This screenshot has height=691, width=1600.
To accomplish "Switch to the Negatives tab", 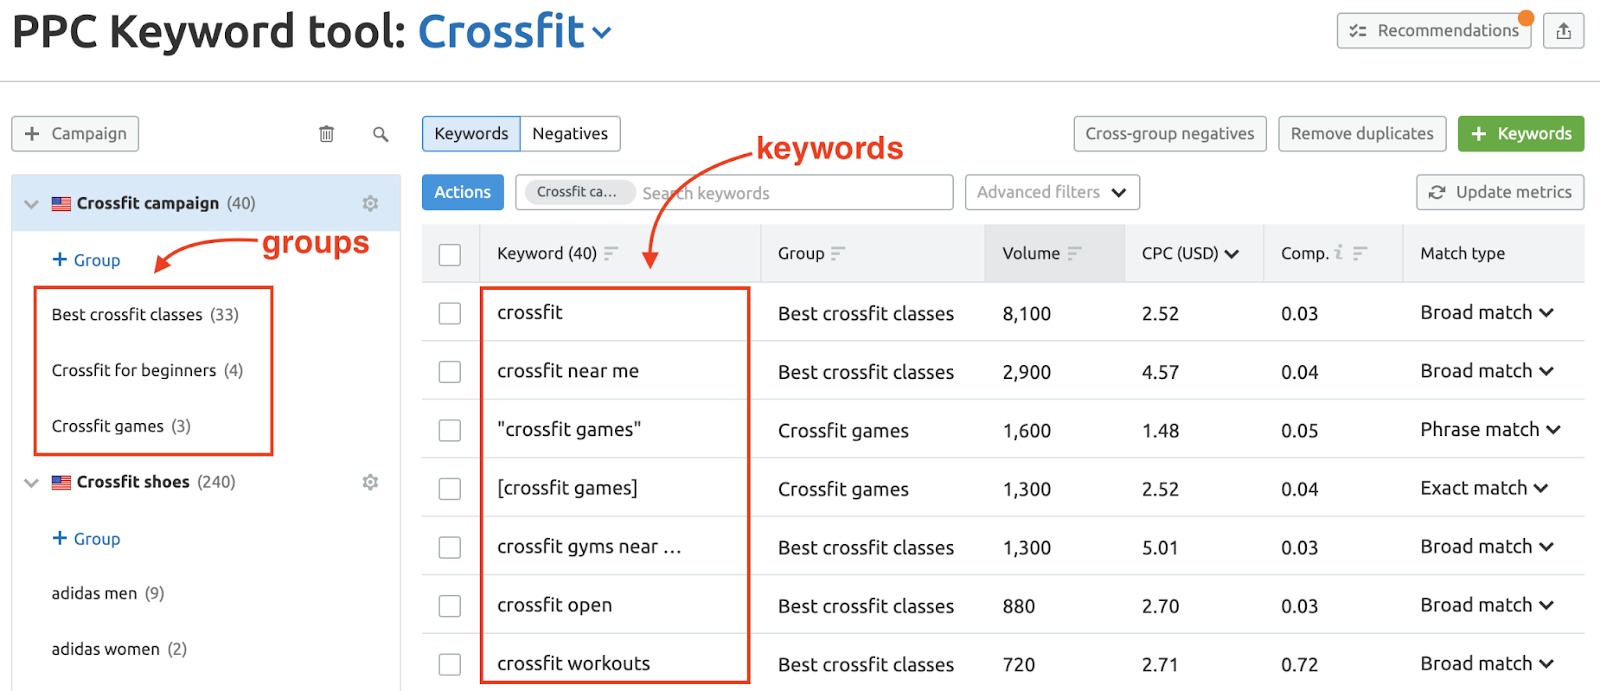I will click(x=569, y=134).
